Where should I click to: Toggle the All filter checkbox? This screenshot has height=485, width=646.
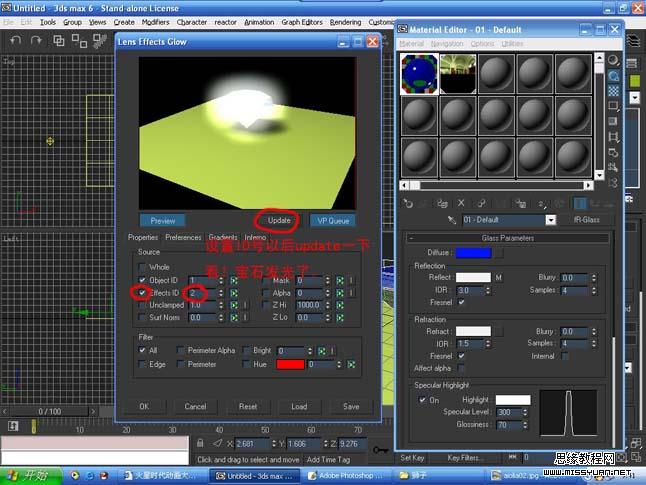pos(142,350)
